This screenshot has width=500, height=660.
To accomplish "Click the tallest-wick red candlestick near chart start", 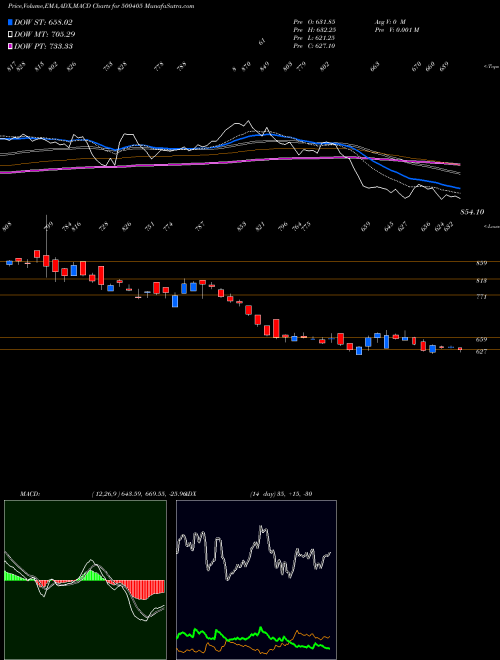I will pyautogui.click(x=46, y=261).
